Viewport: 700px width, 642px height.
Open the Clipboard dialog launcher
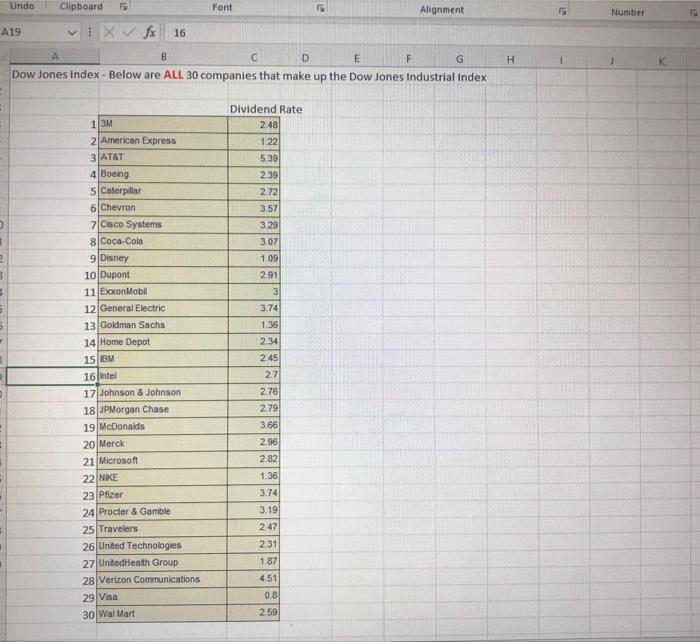point(124,7)
